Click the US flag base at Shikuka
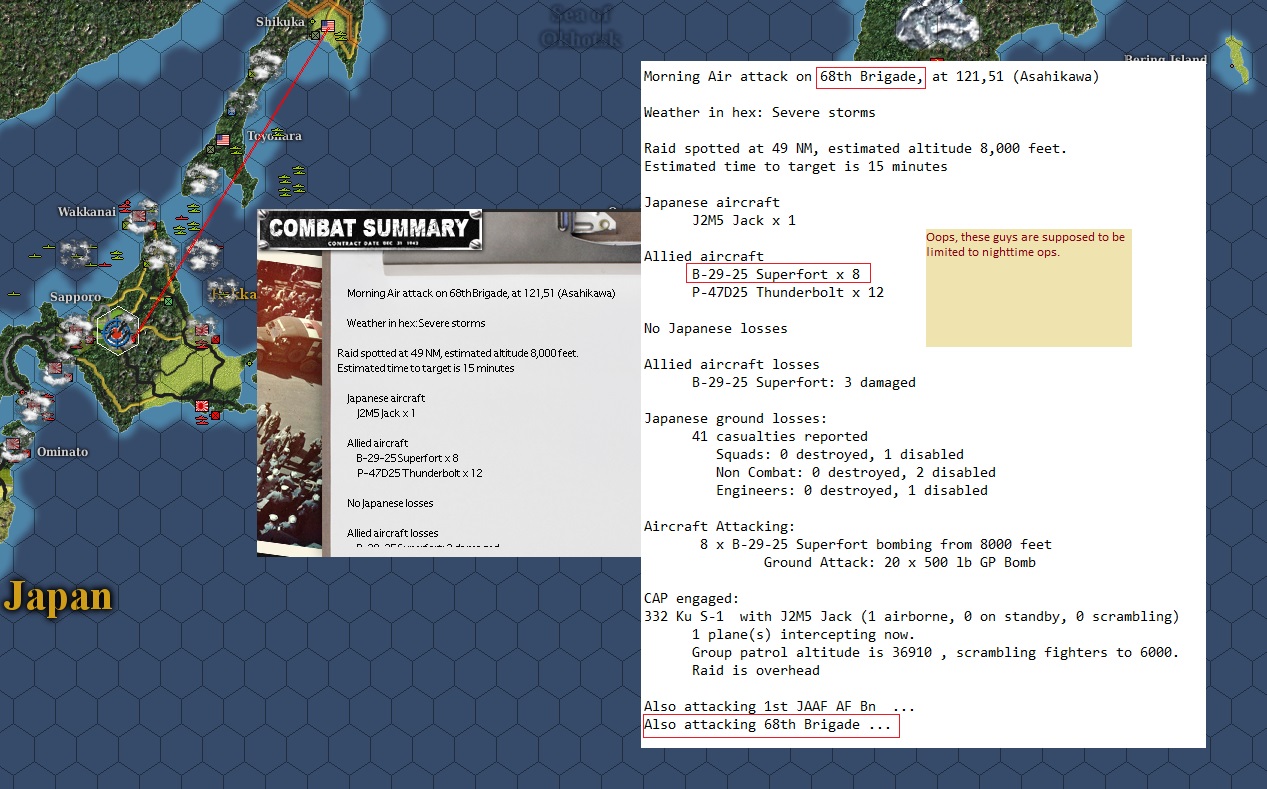Screen dimensions: 1267x789 pos(328,26)
